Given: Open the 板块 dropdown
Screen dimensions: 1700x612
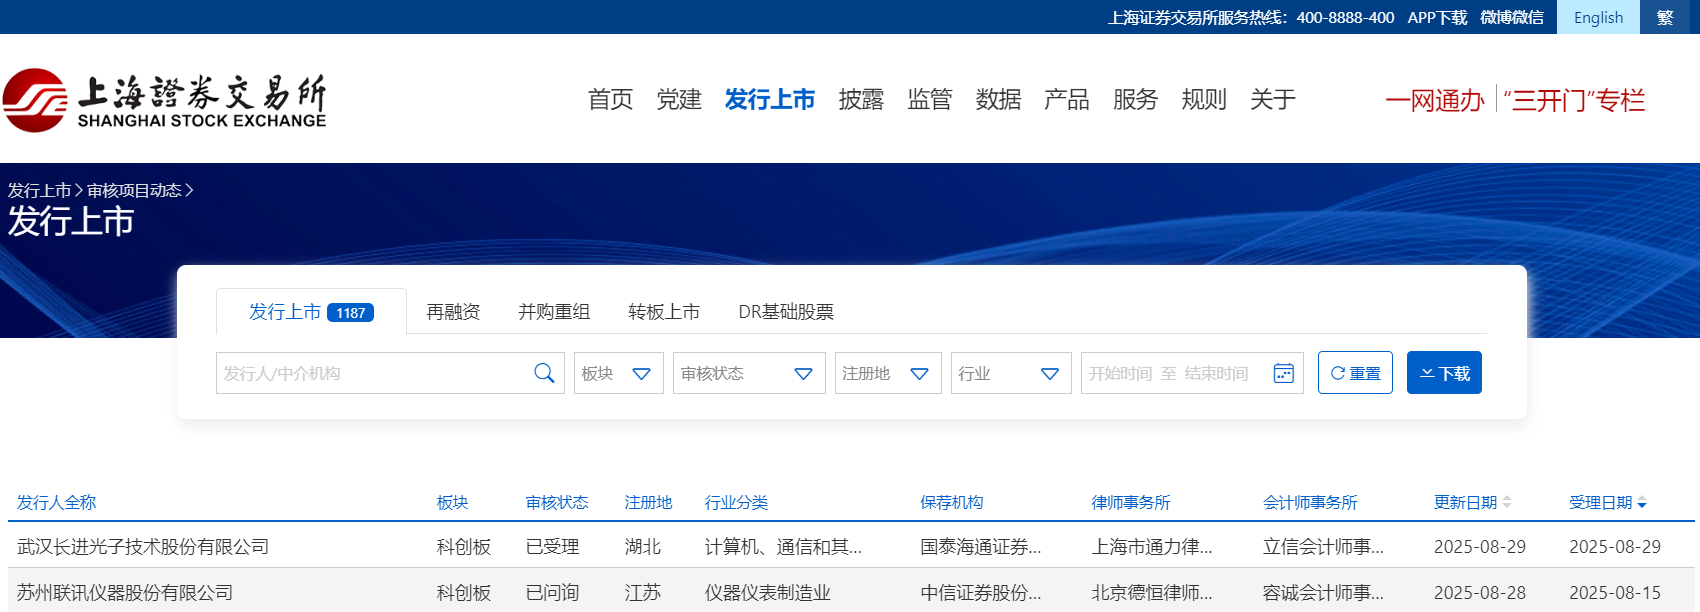Looking at the screenshot, I should tap(619, 373).
